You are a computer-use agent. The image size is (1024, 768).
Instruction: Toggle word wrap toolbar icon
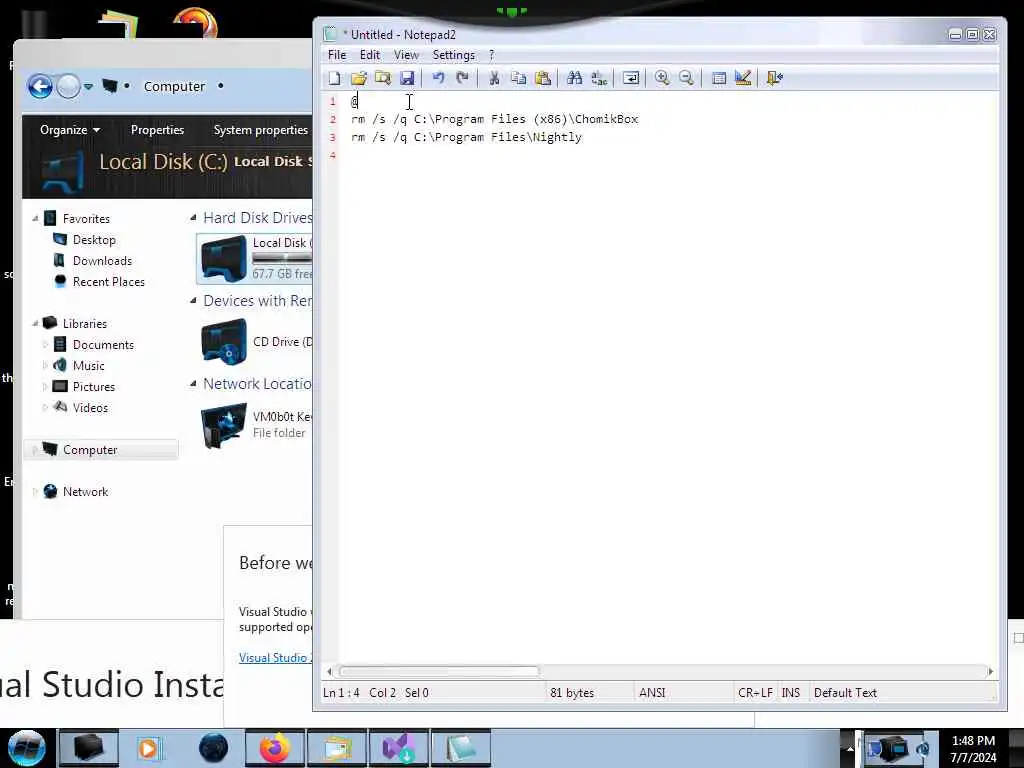tap(631, 78)
